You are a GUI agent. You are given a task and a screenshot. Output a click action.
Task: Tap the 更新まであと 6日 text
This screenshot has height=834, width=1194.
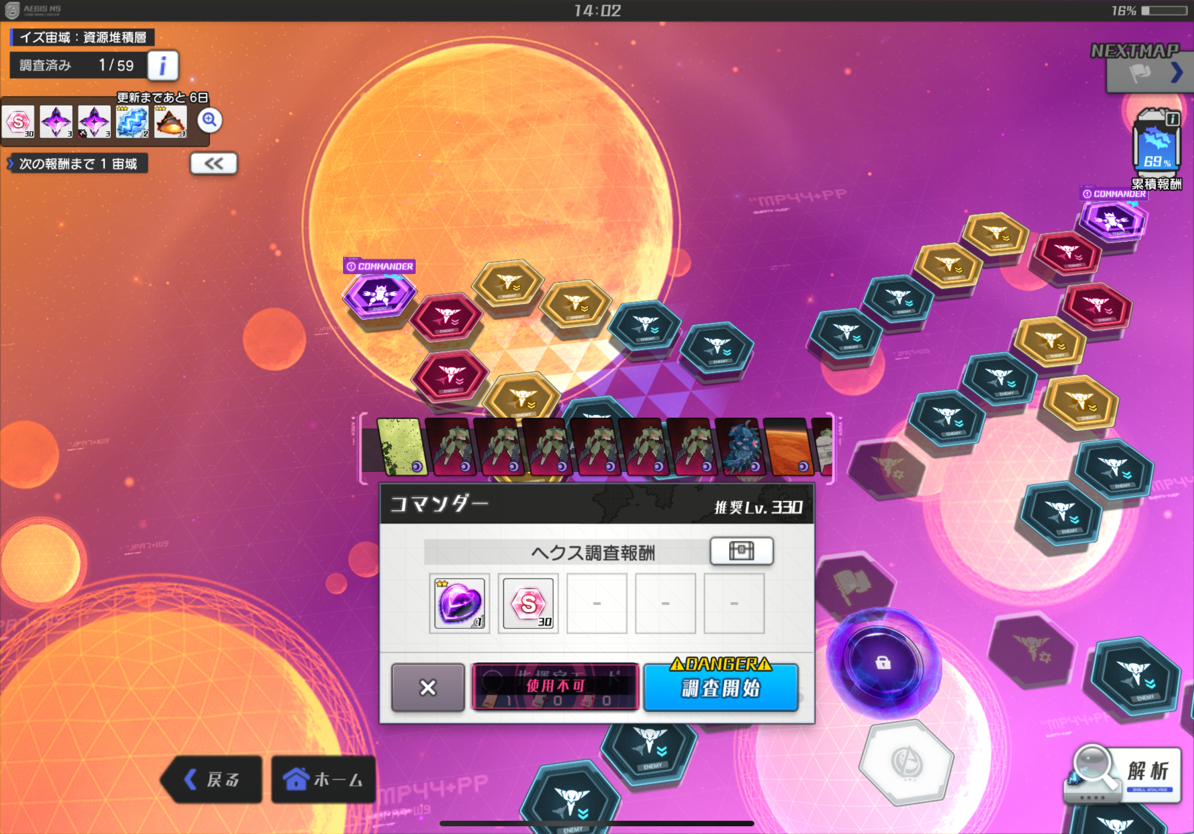[x=162, y=97]
